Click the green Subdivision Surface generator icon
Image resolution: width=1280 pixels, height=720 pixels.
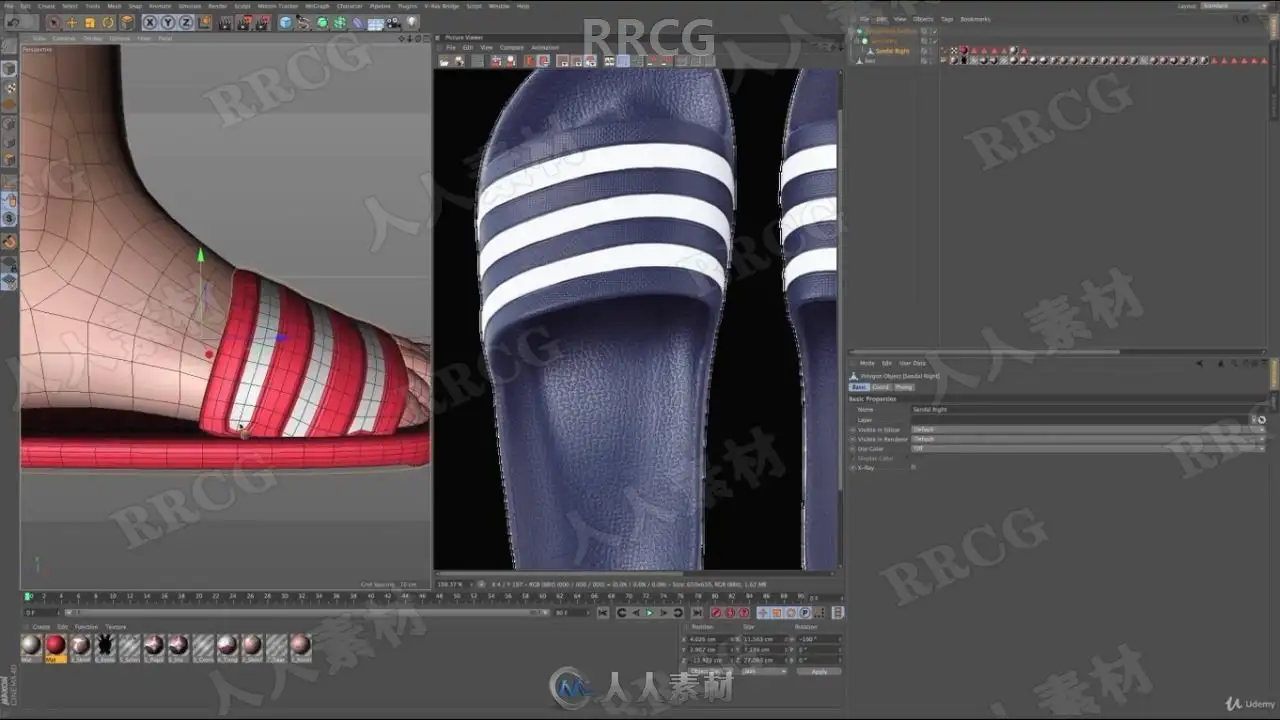click(x=322, y=22)
